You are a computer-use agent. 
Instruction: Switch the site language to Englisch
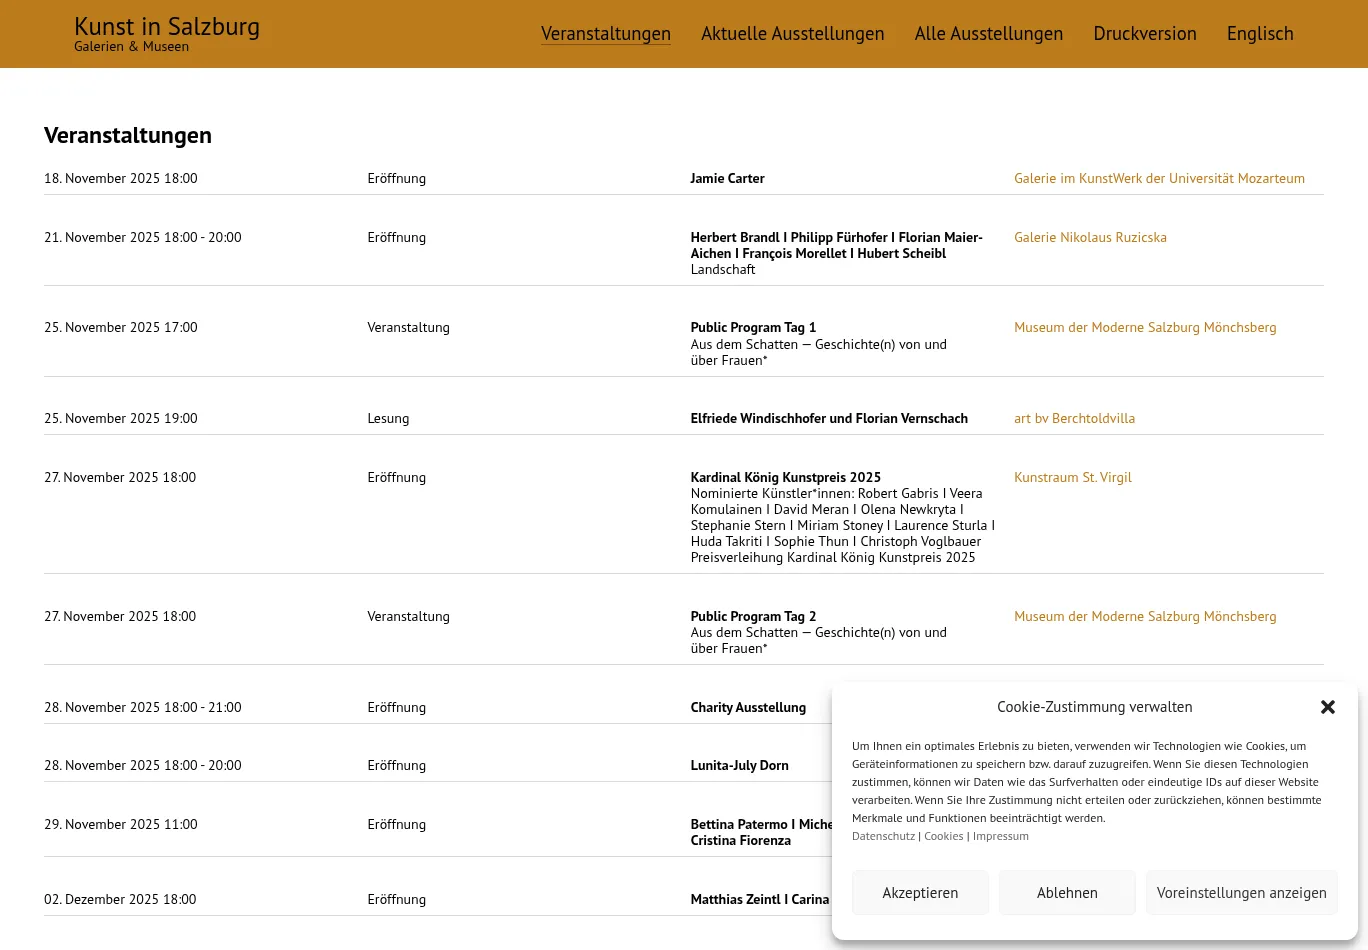pos(1259,34)
